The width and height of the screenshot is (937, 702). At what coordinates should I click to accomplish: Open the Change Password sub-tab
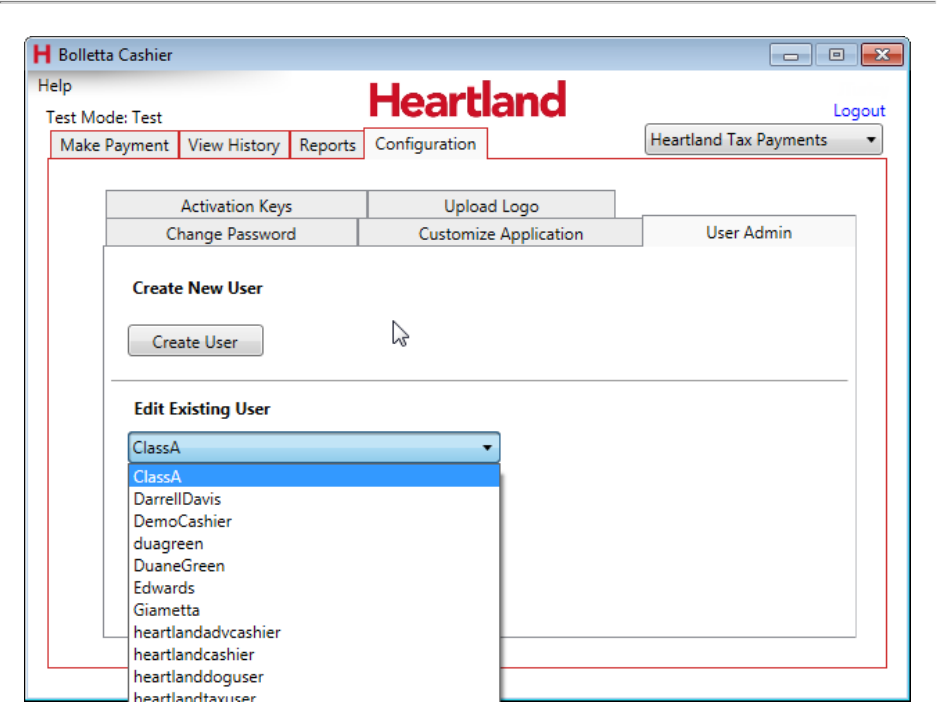pyautogui.click(x=231, y=233)
